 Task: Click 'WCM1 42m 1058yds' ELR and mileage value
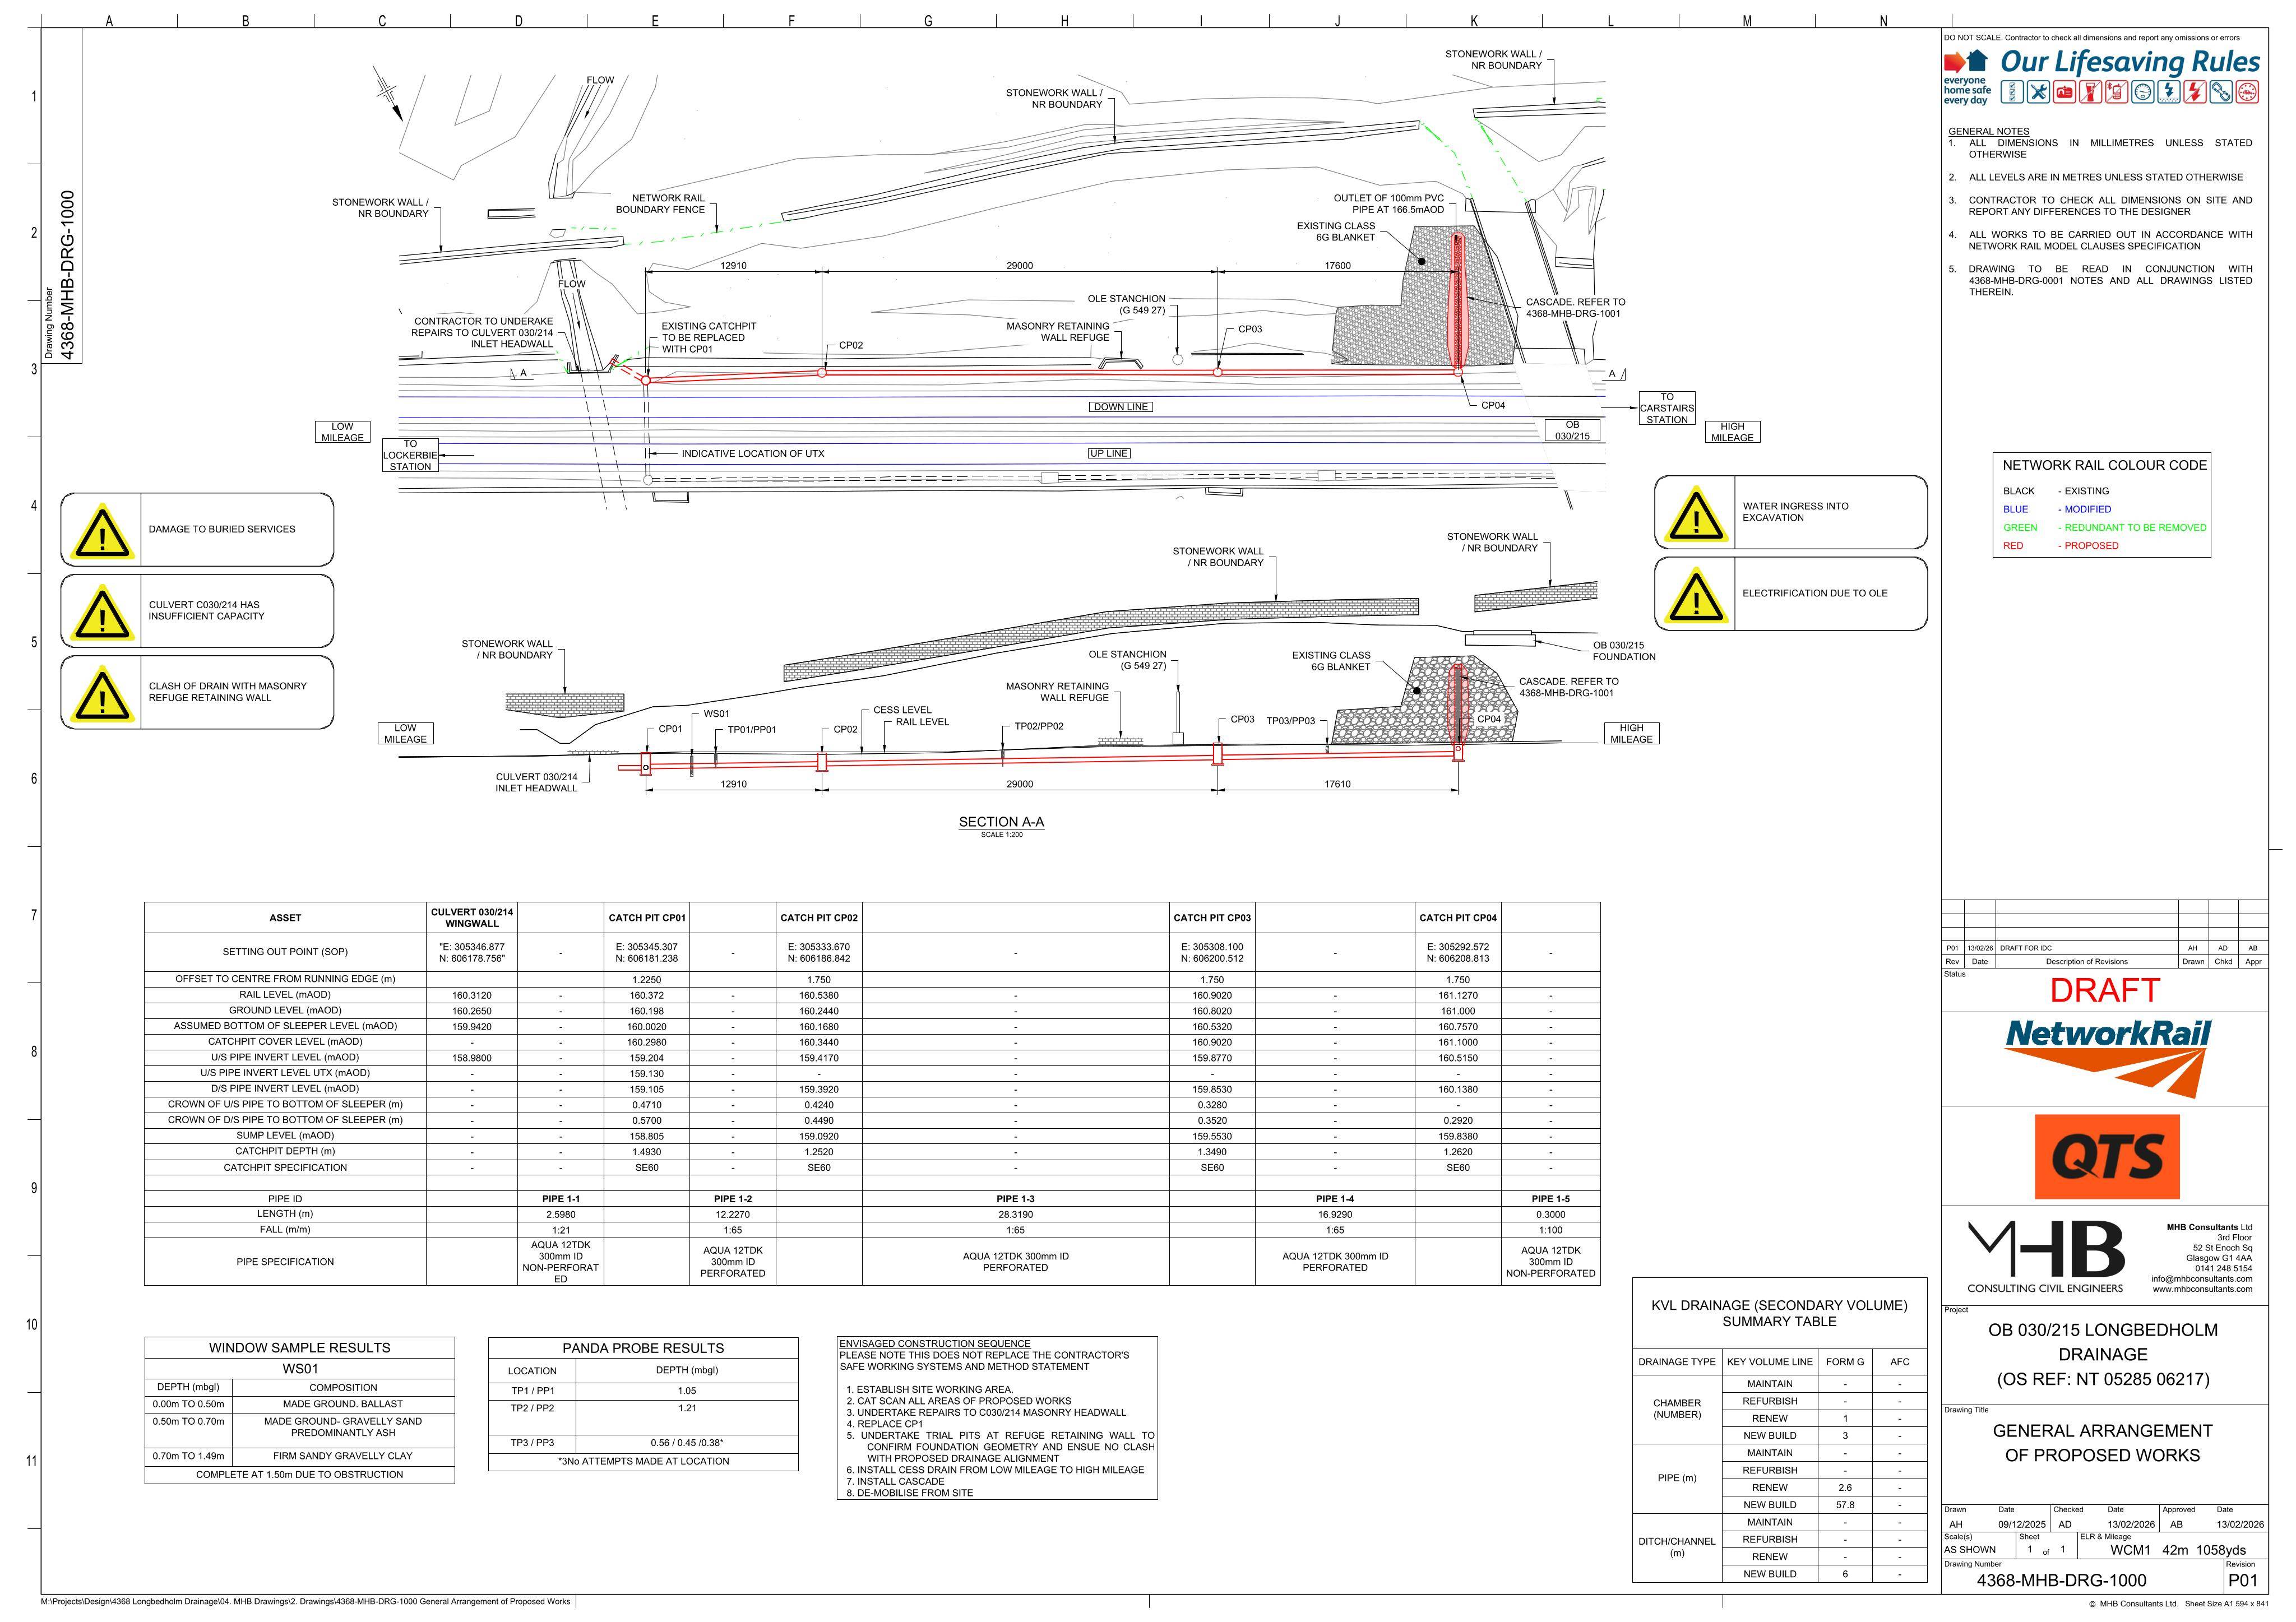[x=2177, y=1550]
